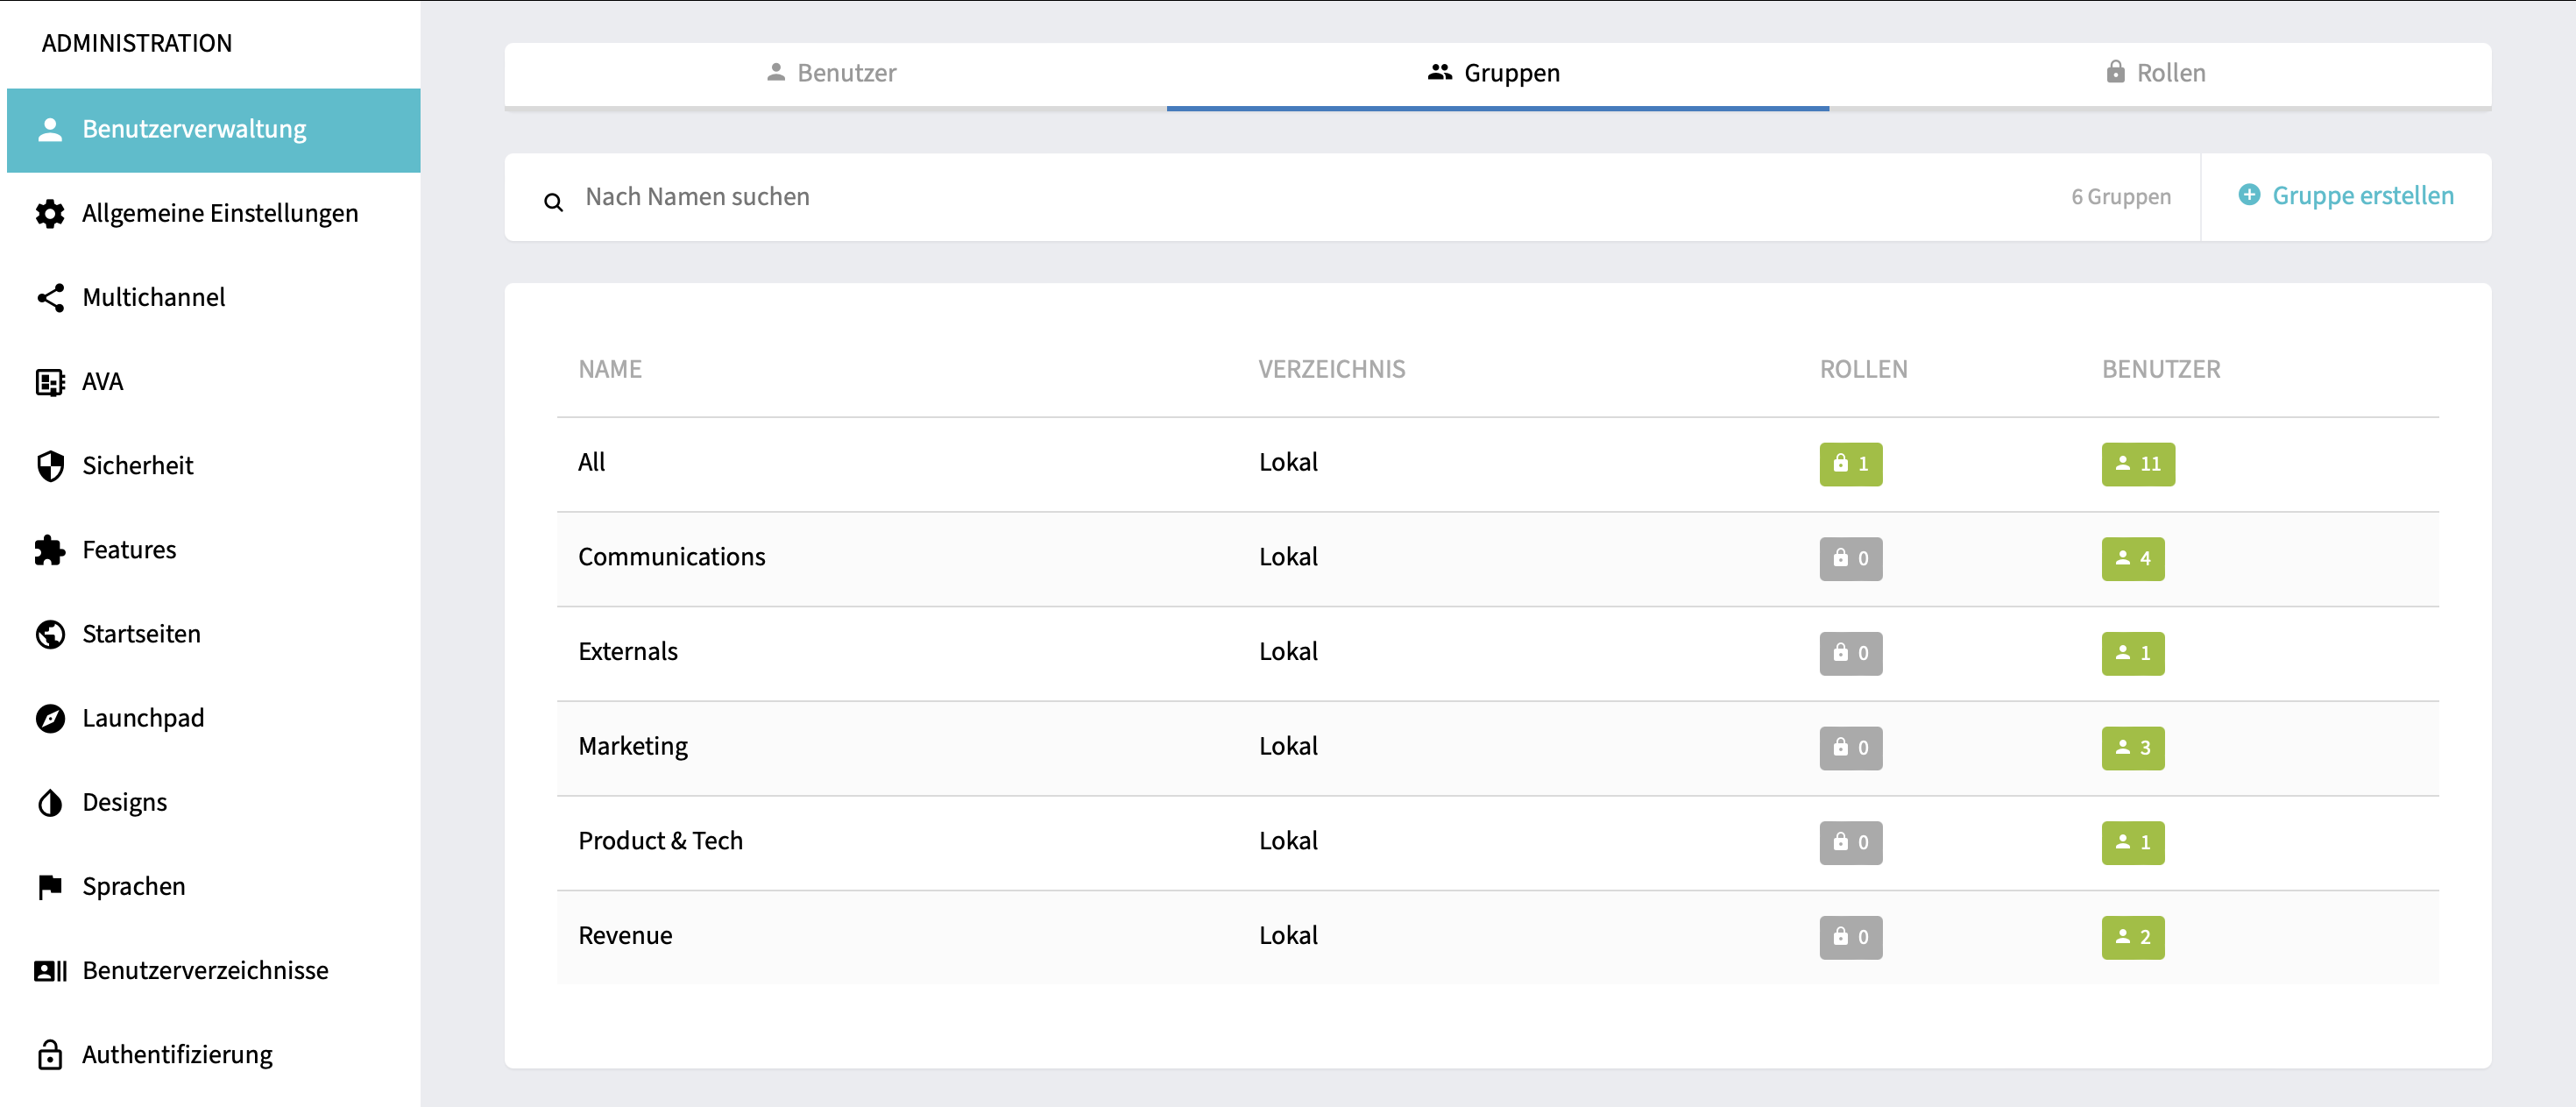Open the Marketing group row
2576x1107 pixels.
pyautogui.click(x=1498, y=748)
